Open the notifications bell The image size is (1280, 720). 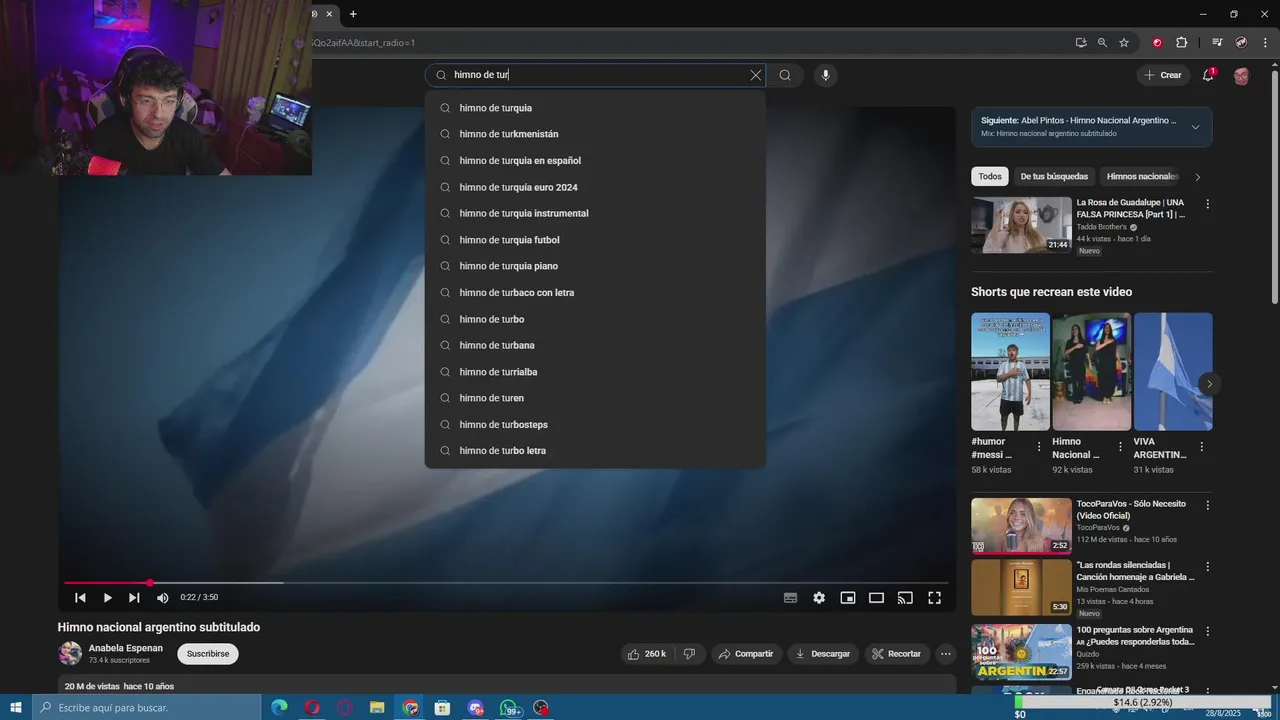tap(1208, 75)
